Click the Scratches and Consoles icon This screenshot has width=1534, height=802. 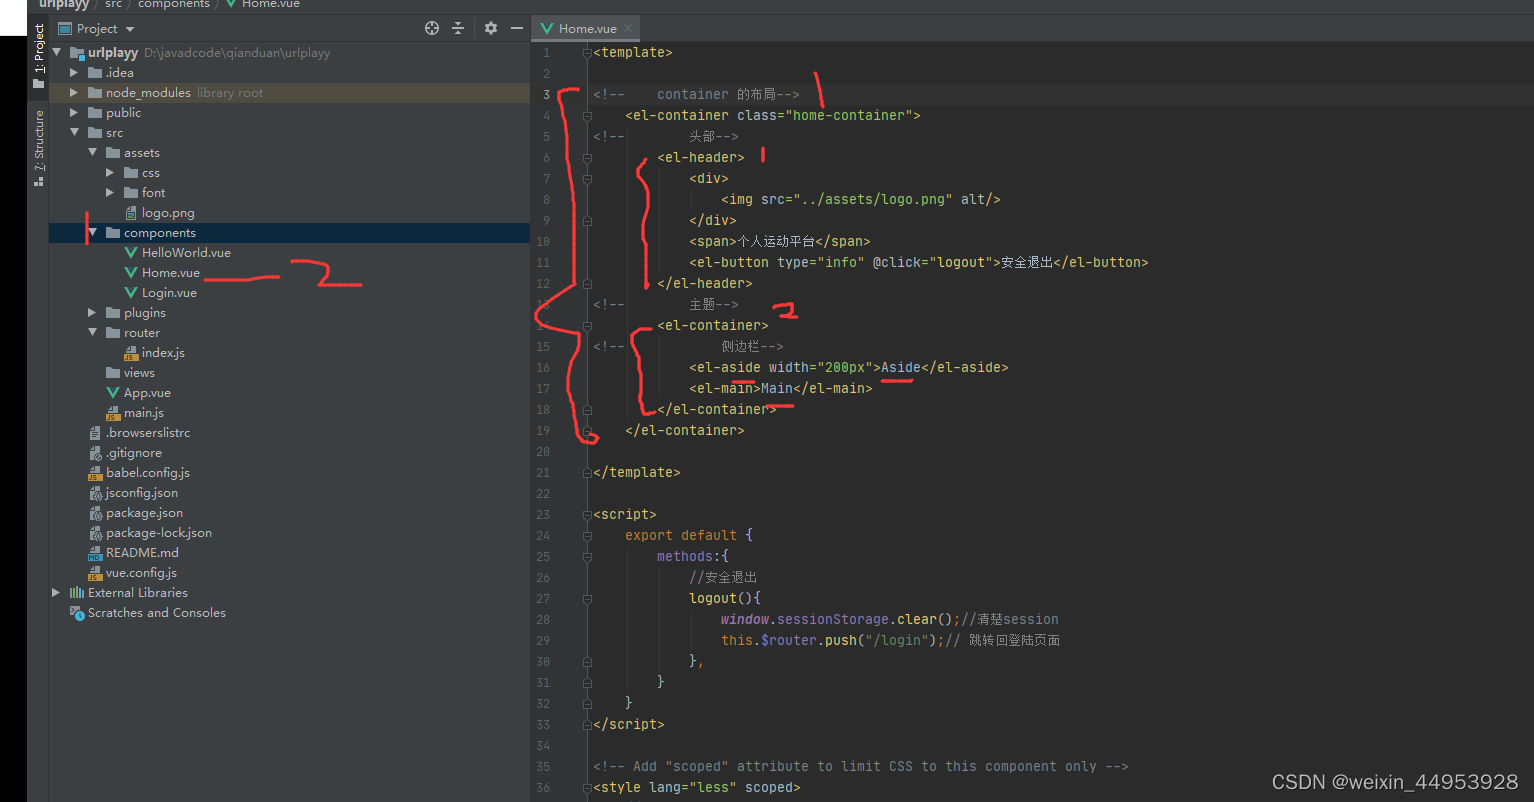click(x=77, y=612)
